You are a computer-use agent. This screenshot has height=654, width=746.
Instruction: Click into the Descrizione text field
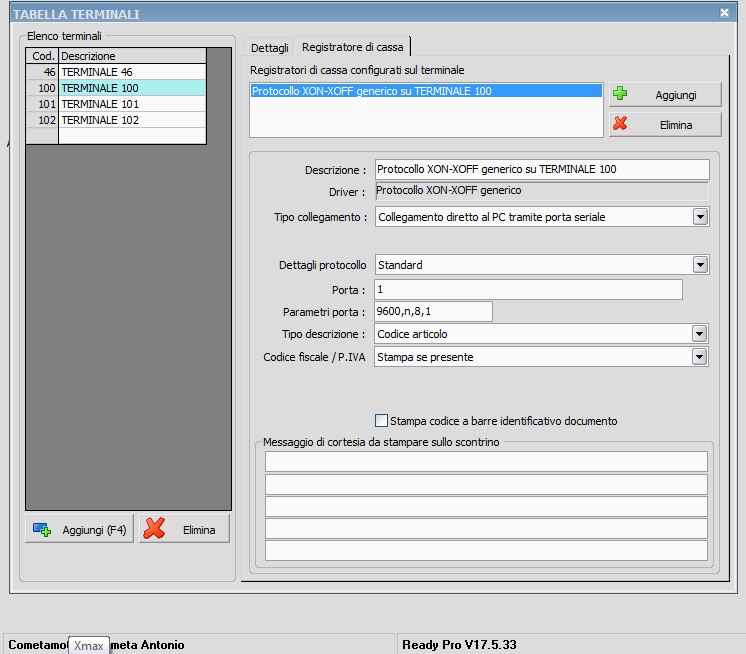point(541,169)
